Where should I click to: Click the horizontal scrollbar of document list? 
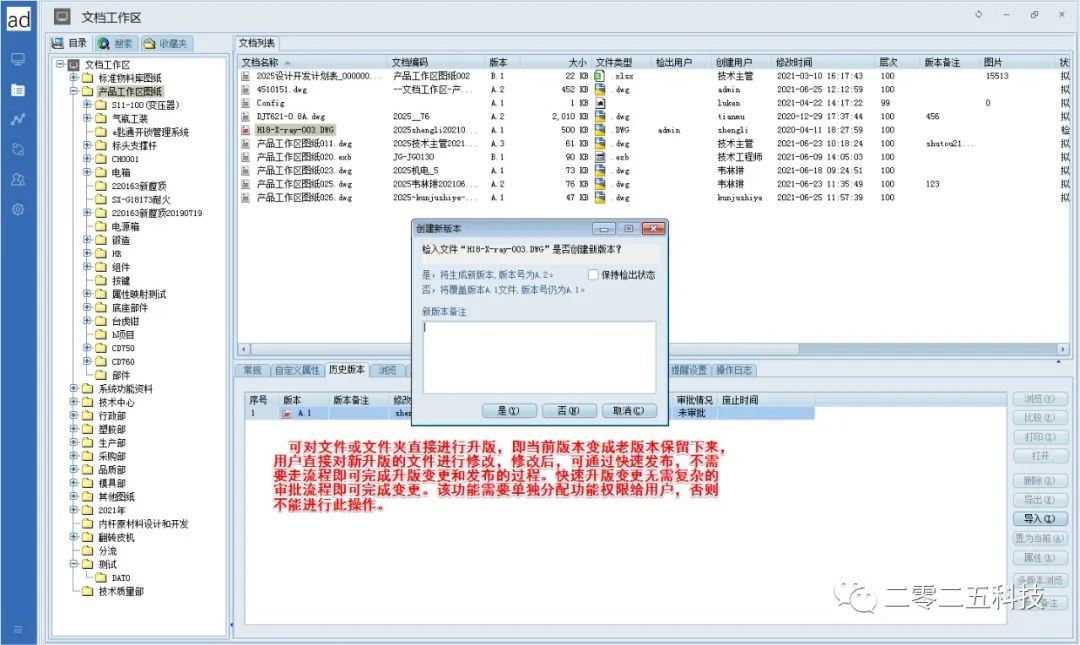pos(524,349)
